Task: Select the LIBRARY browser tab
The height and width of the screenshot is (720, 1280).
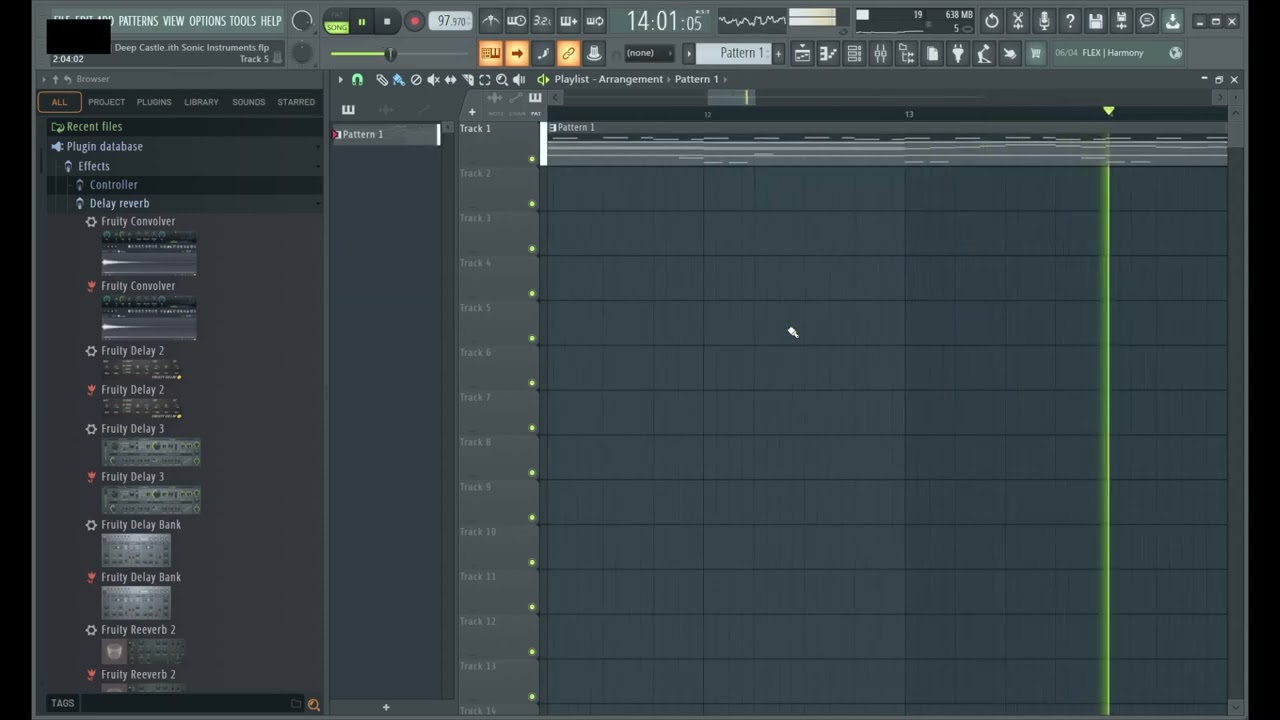Action: pyautogui.click(x=201, y=102)
